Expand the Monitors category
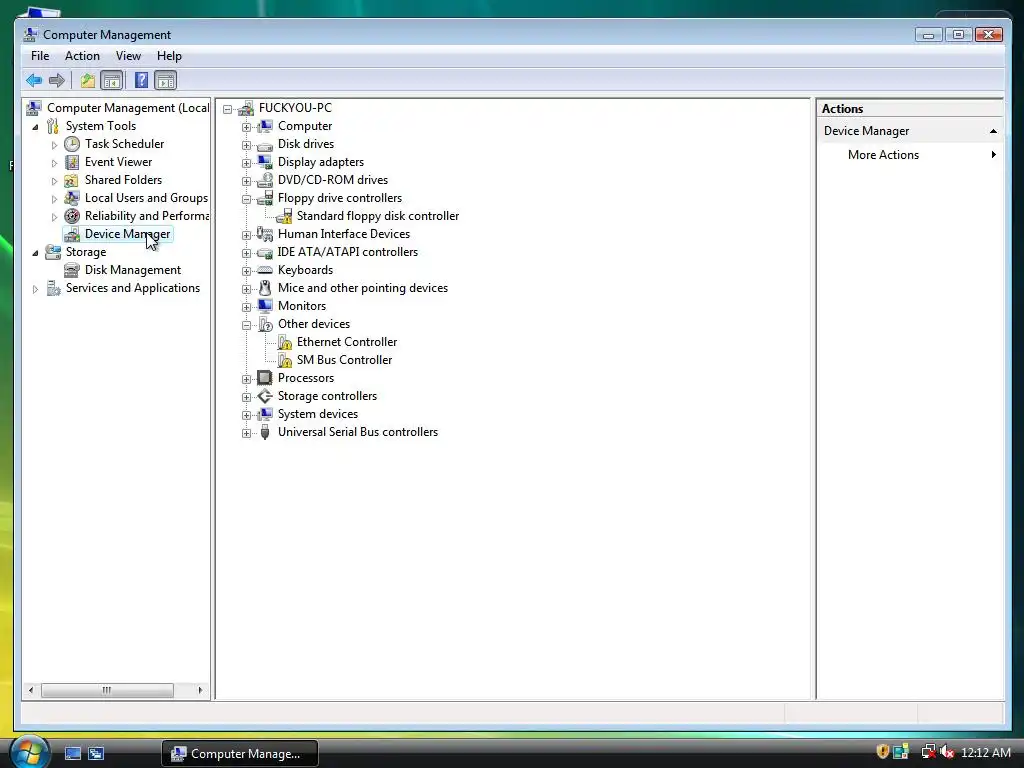The width and height of the screenshot is (1024, 768). [x=246, y=307]
